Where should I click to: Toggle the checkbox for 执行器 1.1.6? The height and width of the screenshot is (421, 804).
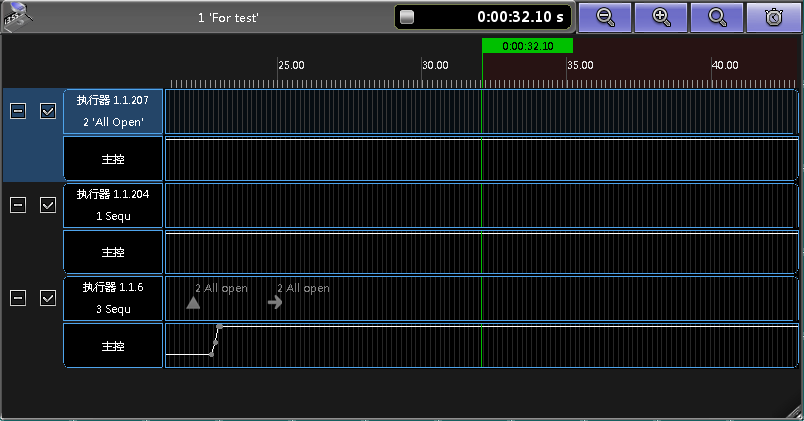[48, 298]
